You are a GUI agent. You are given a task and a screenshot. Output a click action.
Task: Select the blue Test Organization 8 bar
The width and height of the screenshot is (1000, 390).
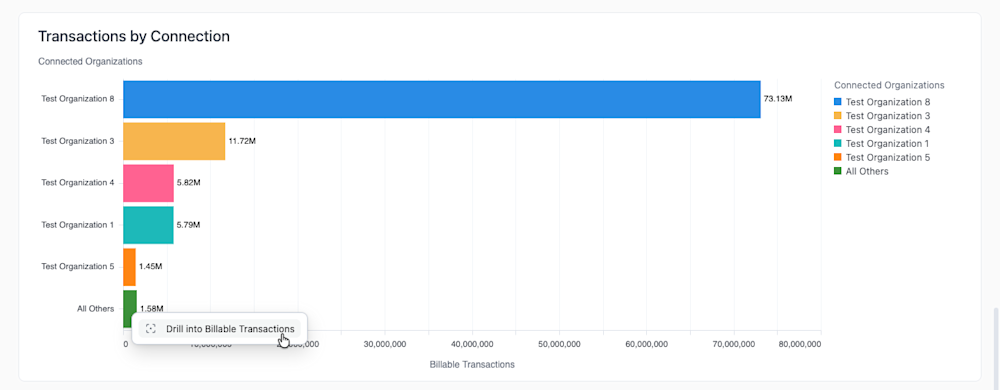(x=441, y=99)
